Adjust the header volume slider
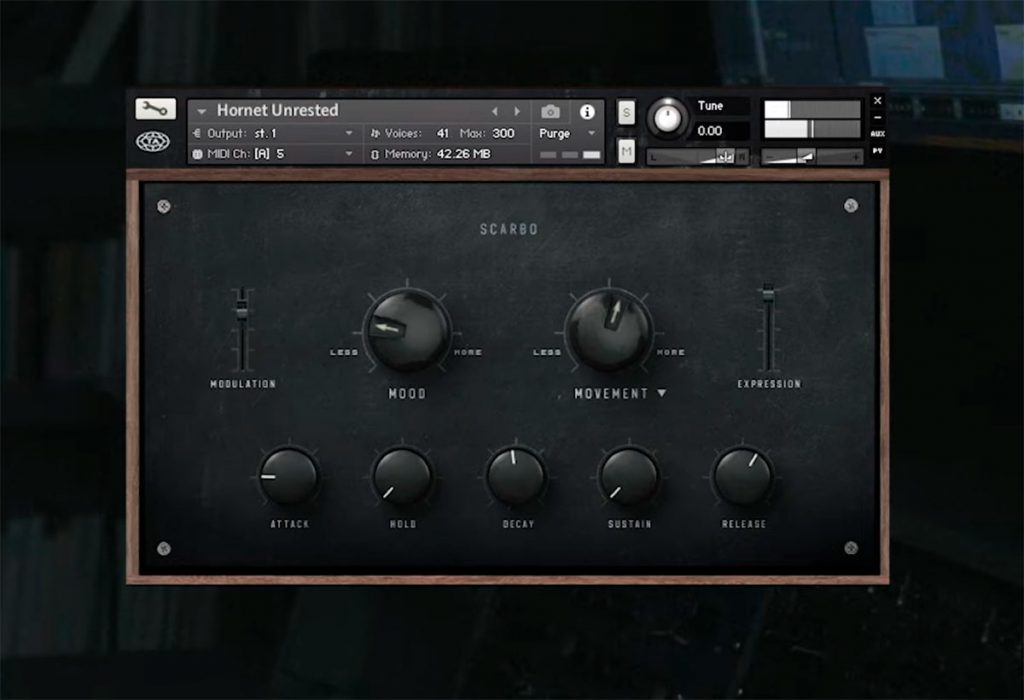 click(811, 157)
